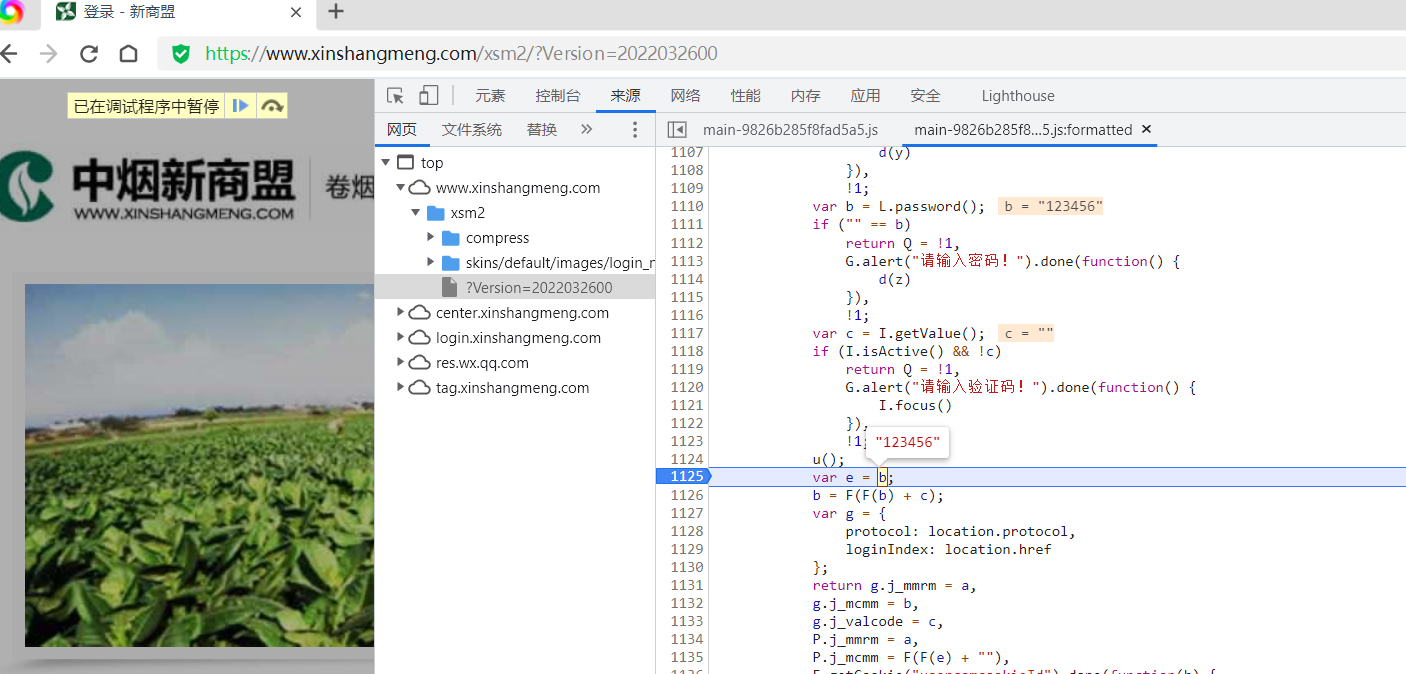Toggle the file navigator sidebar
Image resolution: width=1406 pixels, height=674 pixels.
click(x=677, y=130)
